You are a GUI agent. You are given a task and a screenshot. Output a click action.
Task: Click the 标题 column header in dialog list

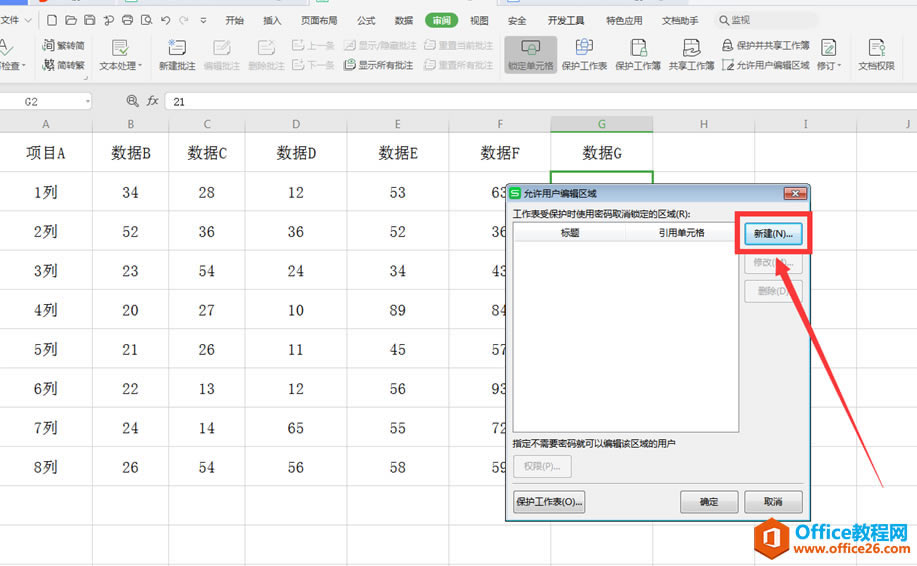pyautogui.click(x=570, y=233)
